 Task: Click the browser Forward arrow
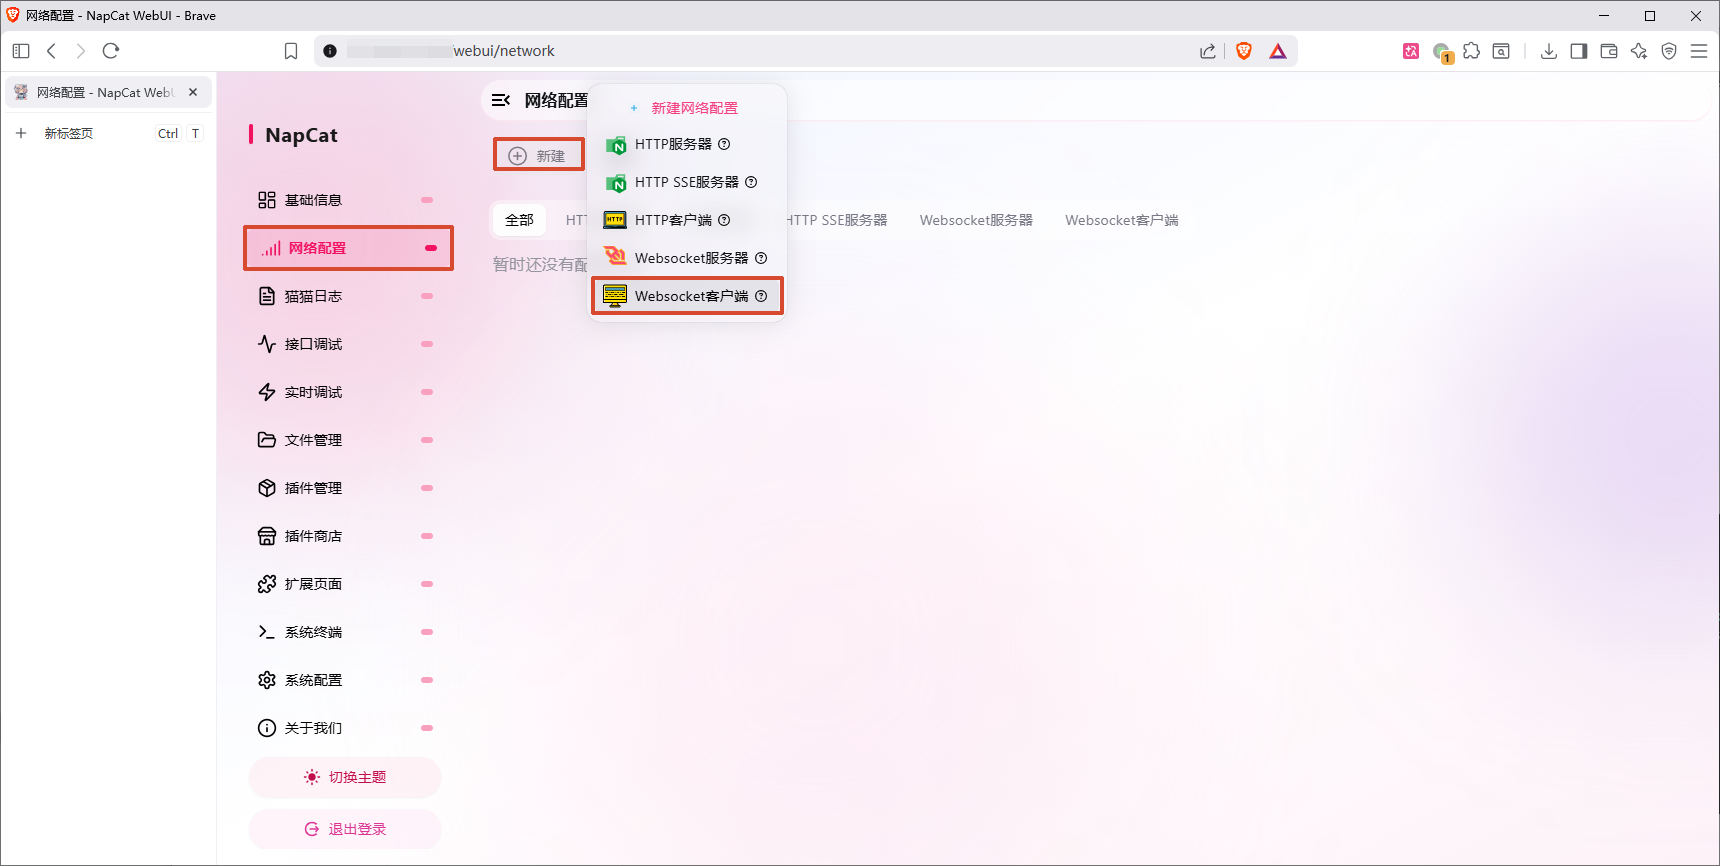point(81,51)
